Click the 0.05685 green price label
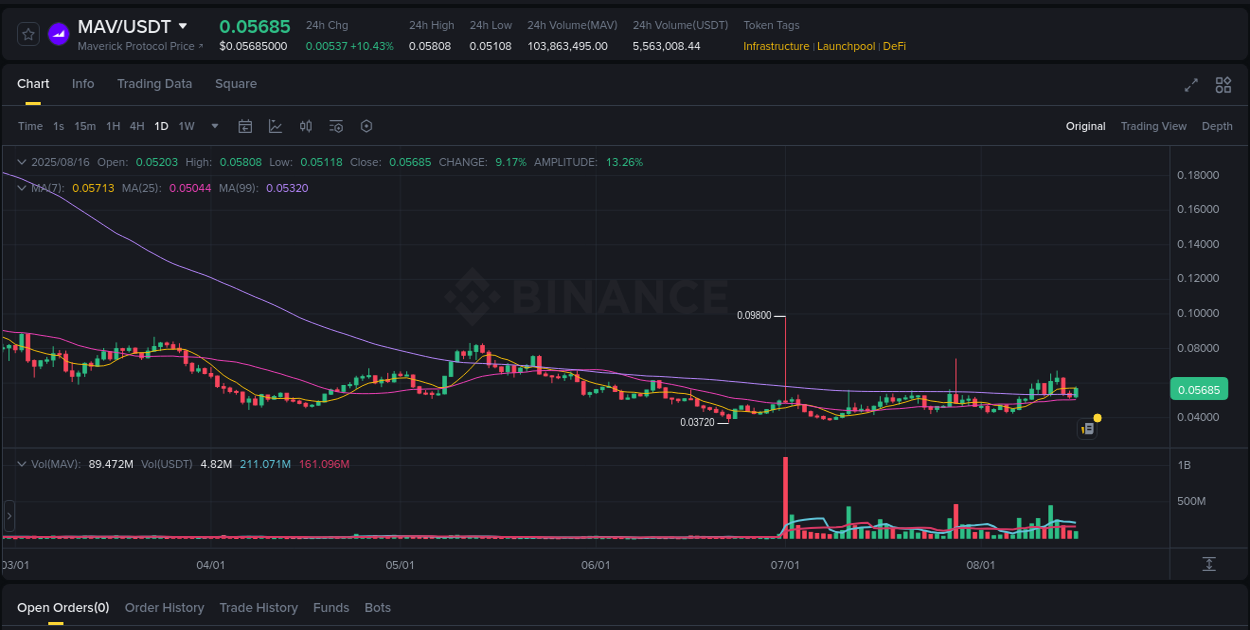 [1198, 388]
